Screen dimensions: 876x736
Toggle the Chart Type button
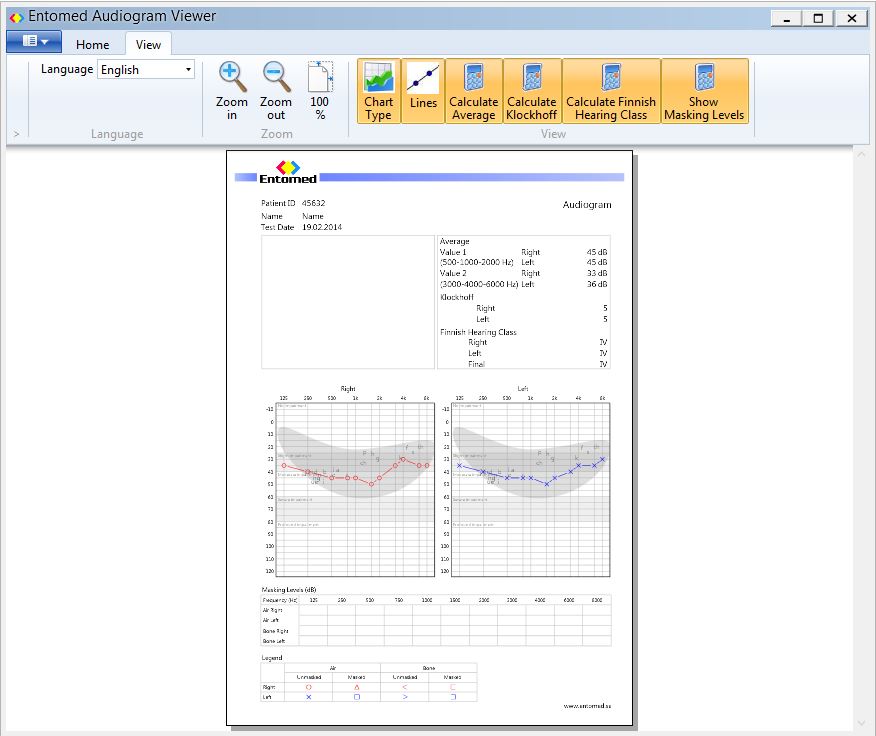pos(379,91)
